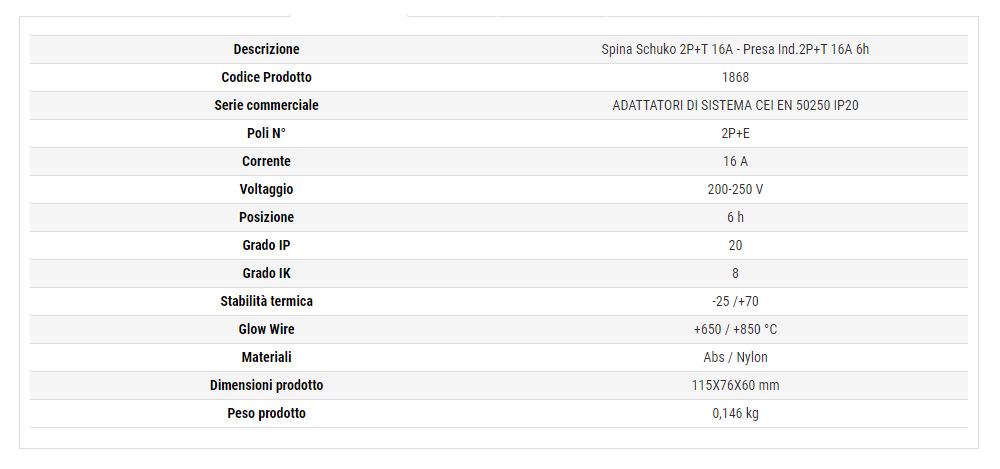Click the Codice Prodotto label
This screenshot has width=1000, height=469.
click(266, 77)
